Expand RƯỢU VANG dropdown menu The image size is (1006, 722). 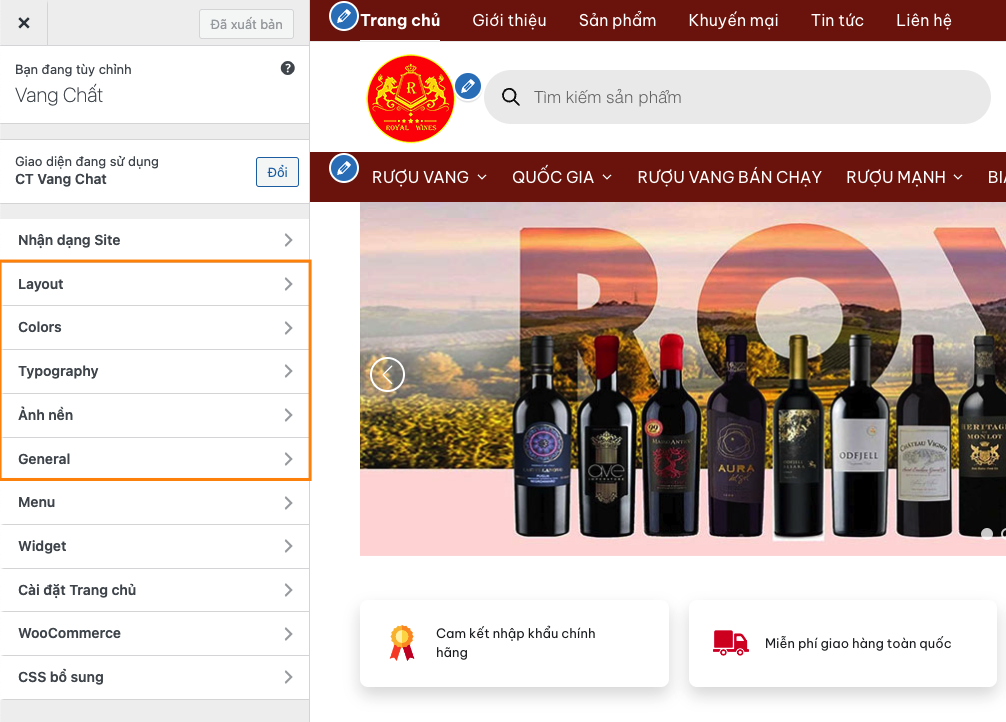(429, 177)
